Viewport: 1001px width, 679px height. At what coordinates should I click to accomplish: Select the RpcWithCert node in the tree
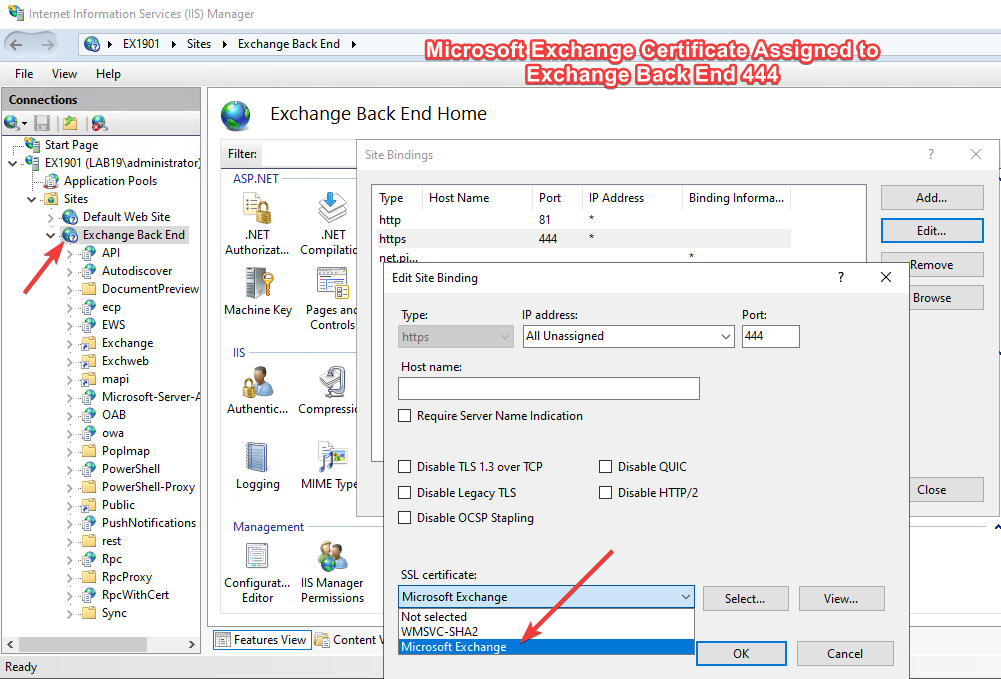pyautogui.click(x=135, y=595)
